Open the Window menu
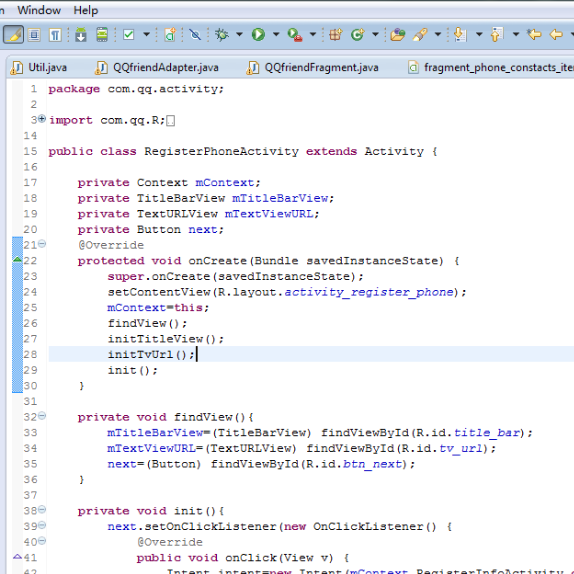 [39, 10]
